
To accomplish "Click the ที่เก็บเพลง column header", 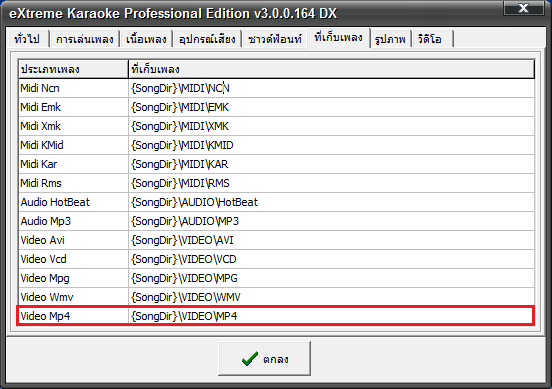I will (x=332, y=69).
